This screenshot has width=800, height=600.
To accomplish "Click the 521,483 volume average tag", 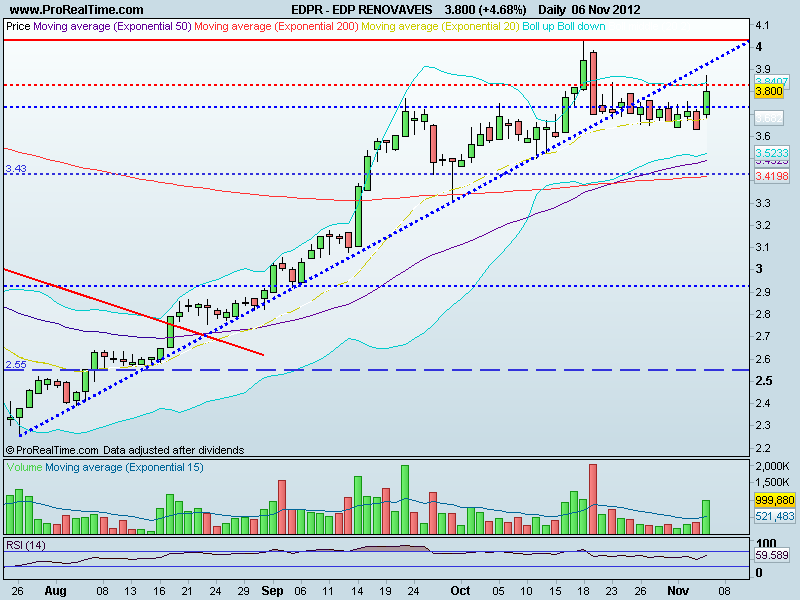I will 774,516.
